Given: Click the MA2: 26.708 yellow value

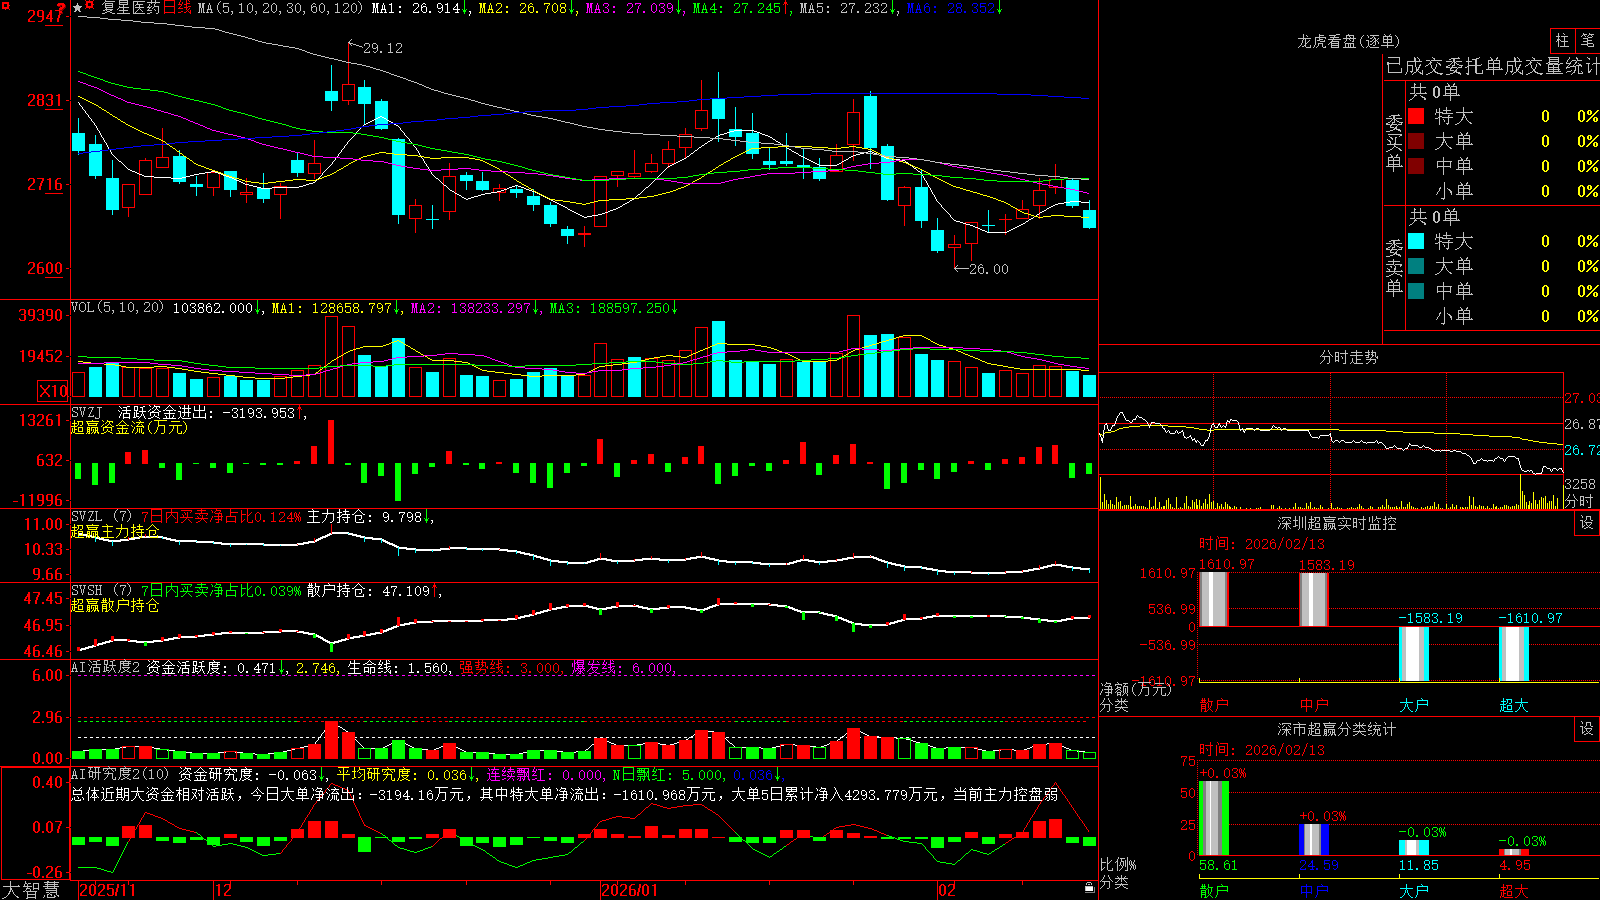Looking at the screenshot, I should click(x=528, y=8).
